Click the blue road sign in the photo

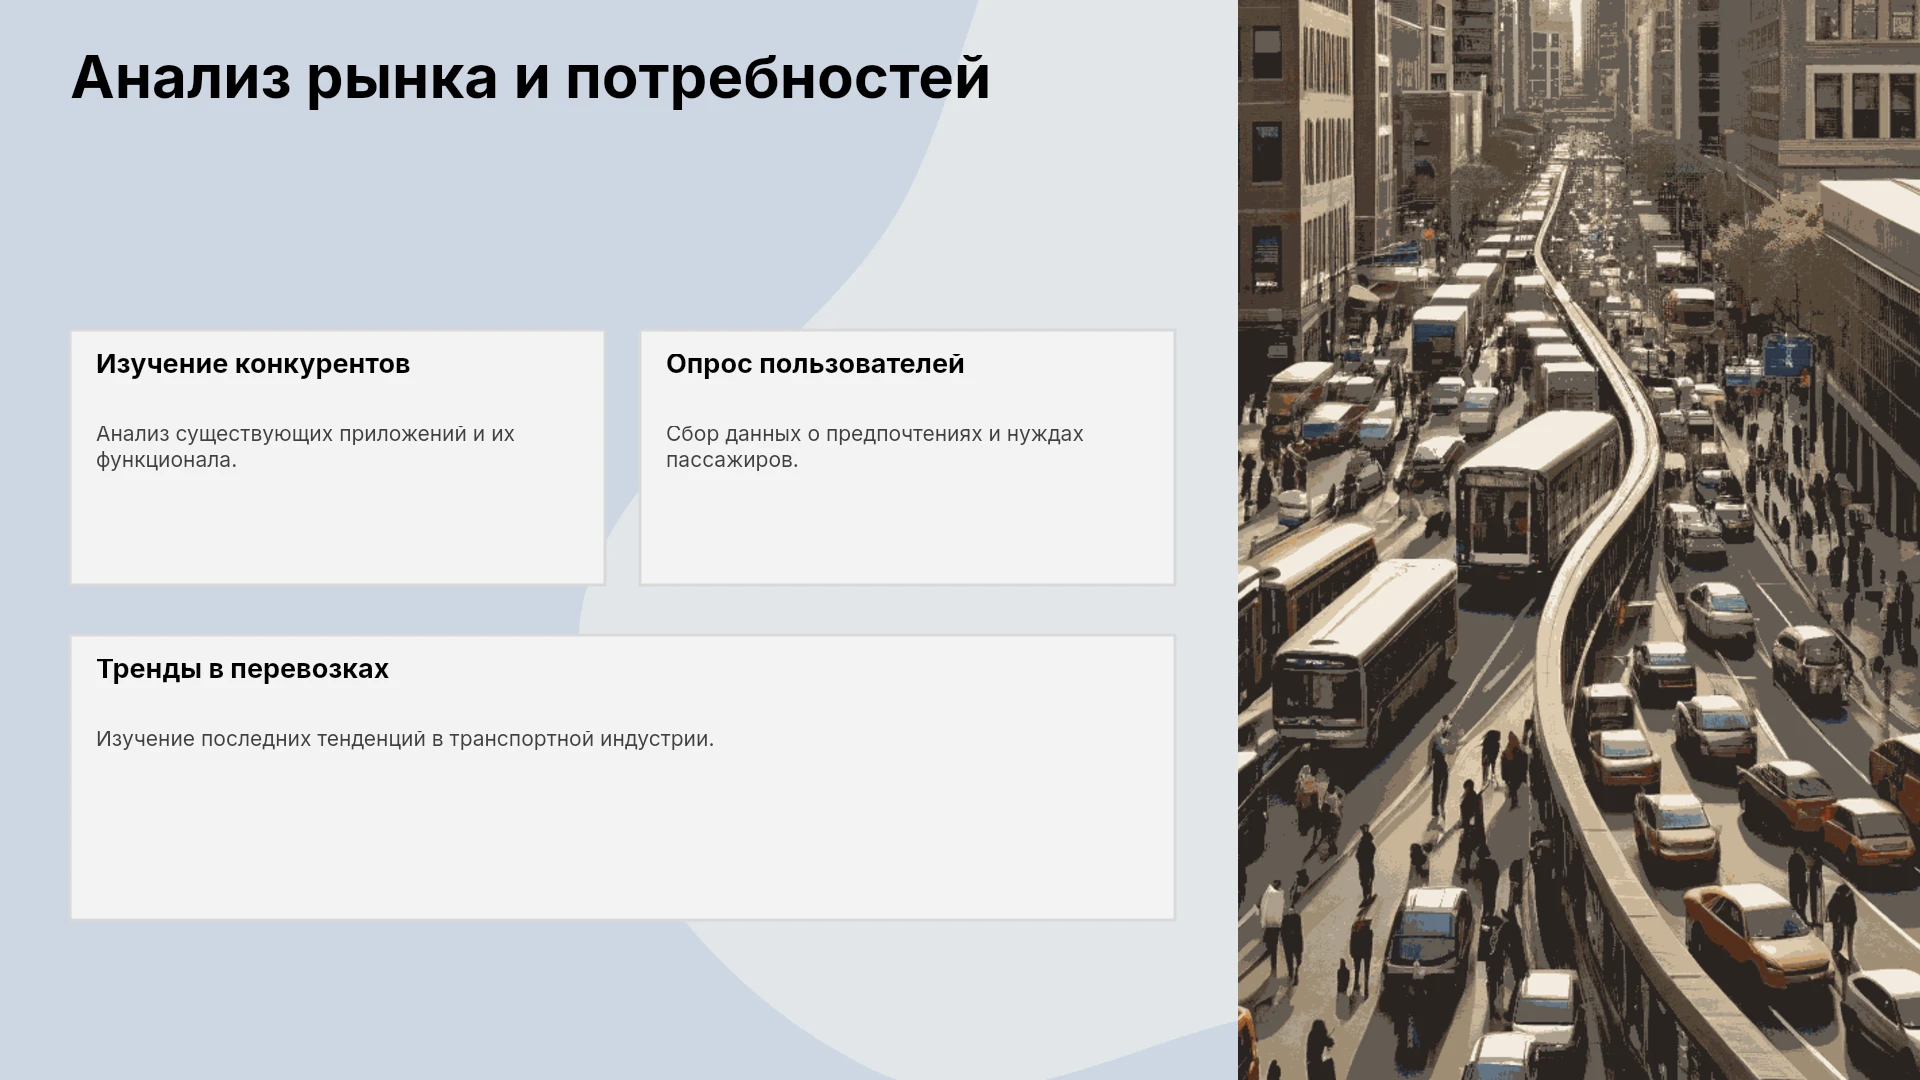pos(1788,357)
